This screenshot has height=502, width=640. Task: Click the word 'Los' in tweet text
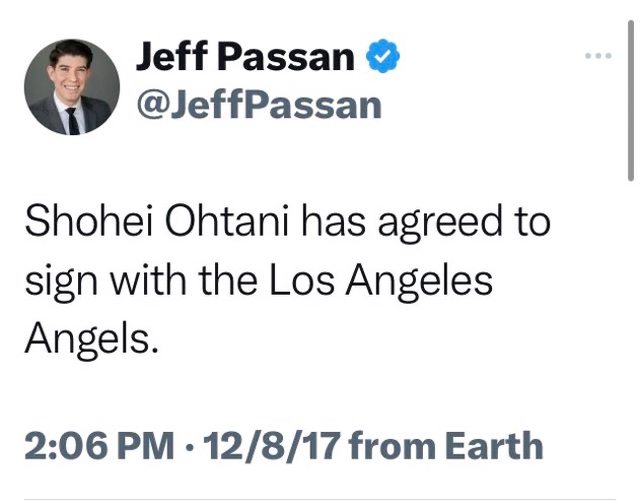pyautogui.click(x=302, y=281)
